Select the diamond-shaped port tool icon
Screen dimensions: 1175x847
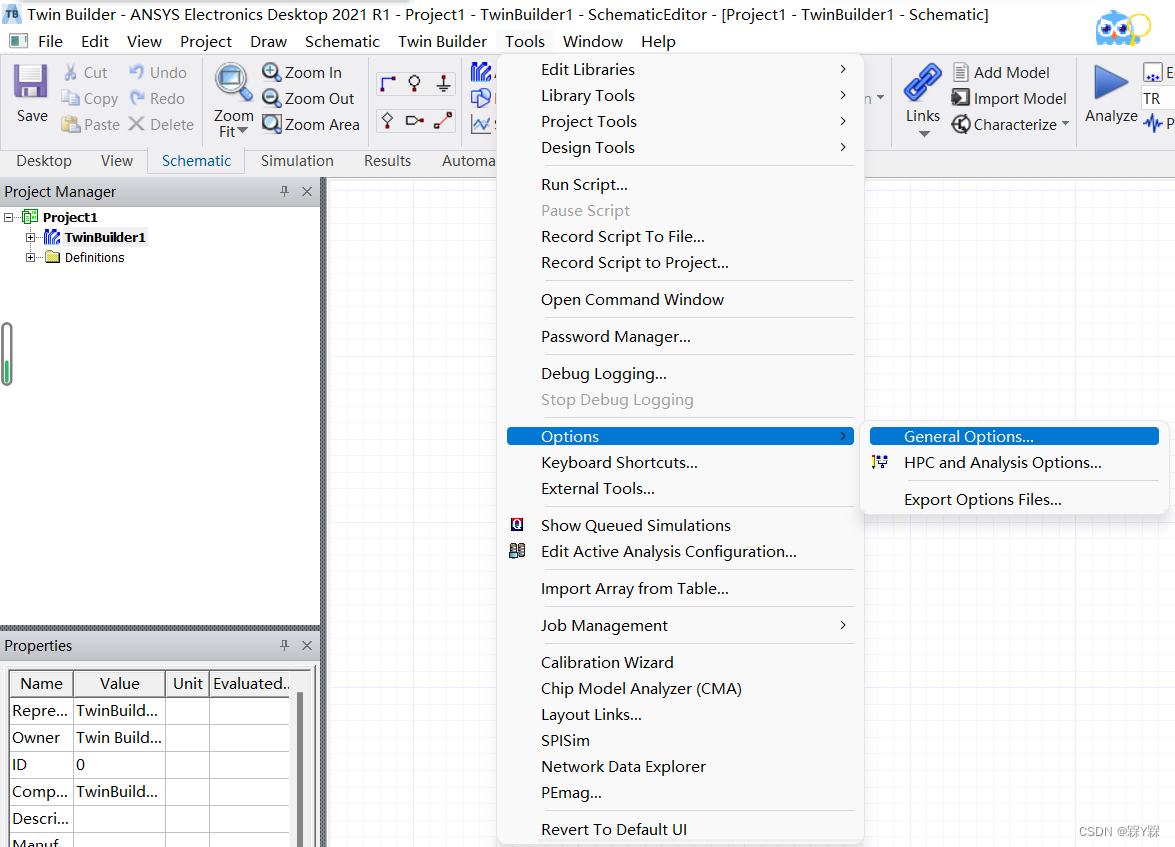pyautogui.click(x=387, y=120)
